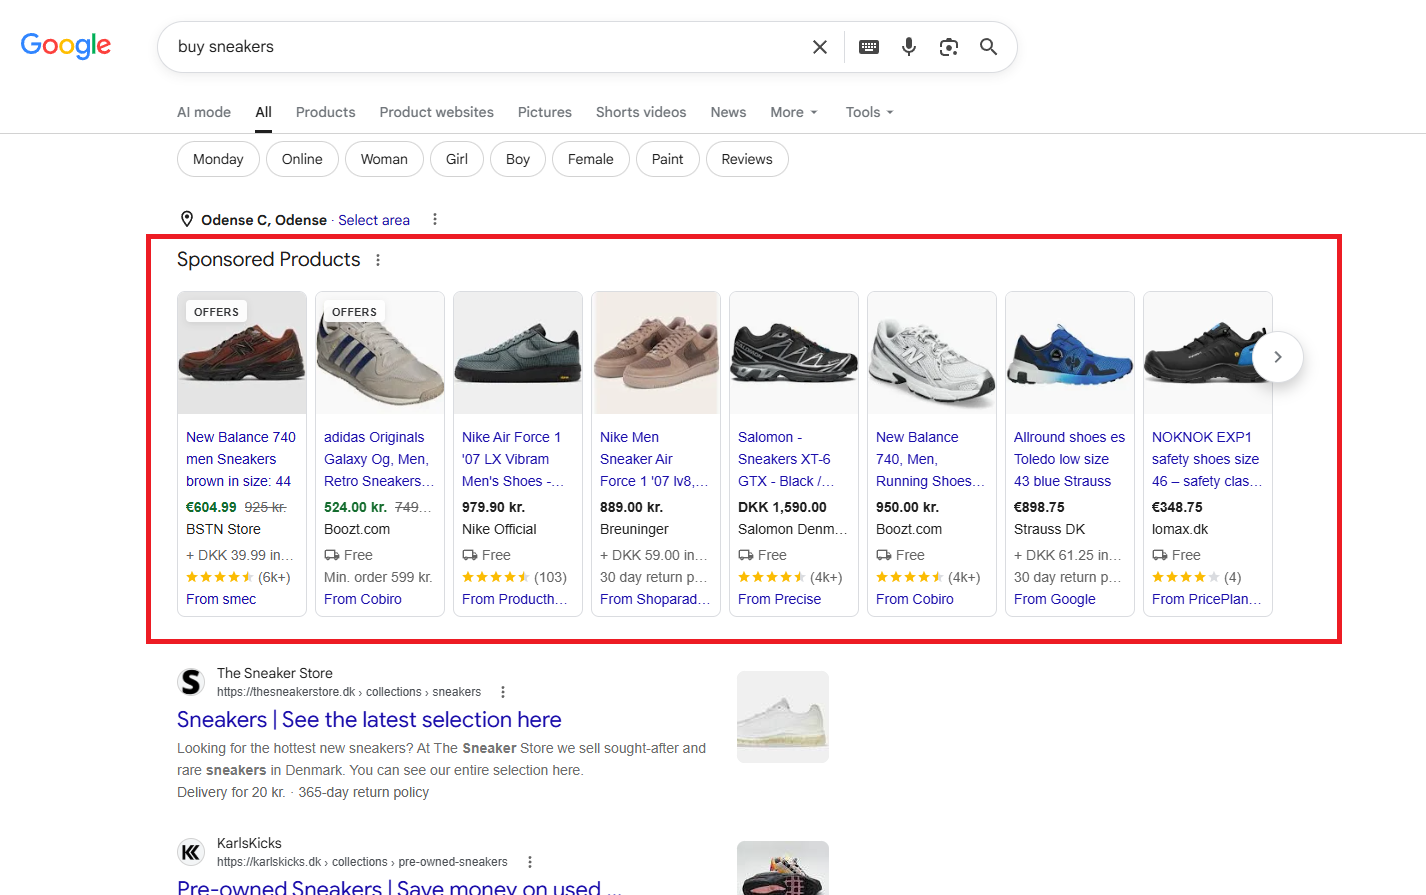Open more options for KarlsKicks result

529,862
